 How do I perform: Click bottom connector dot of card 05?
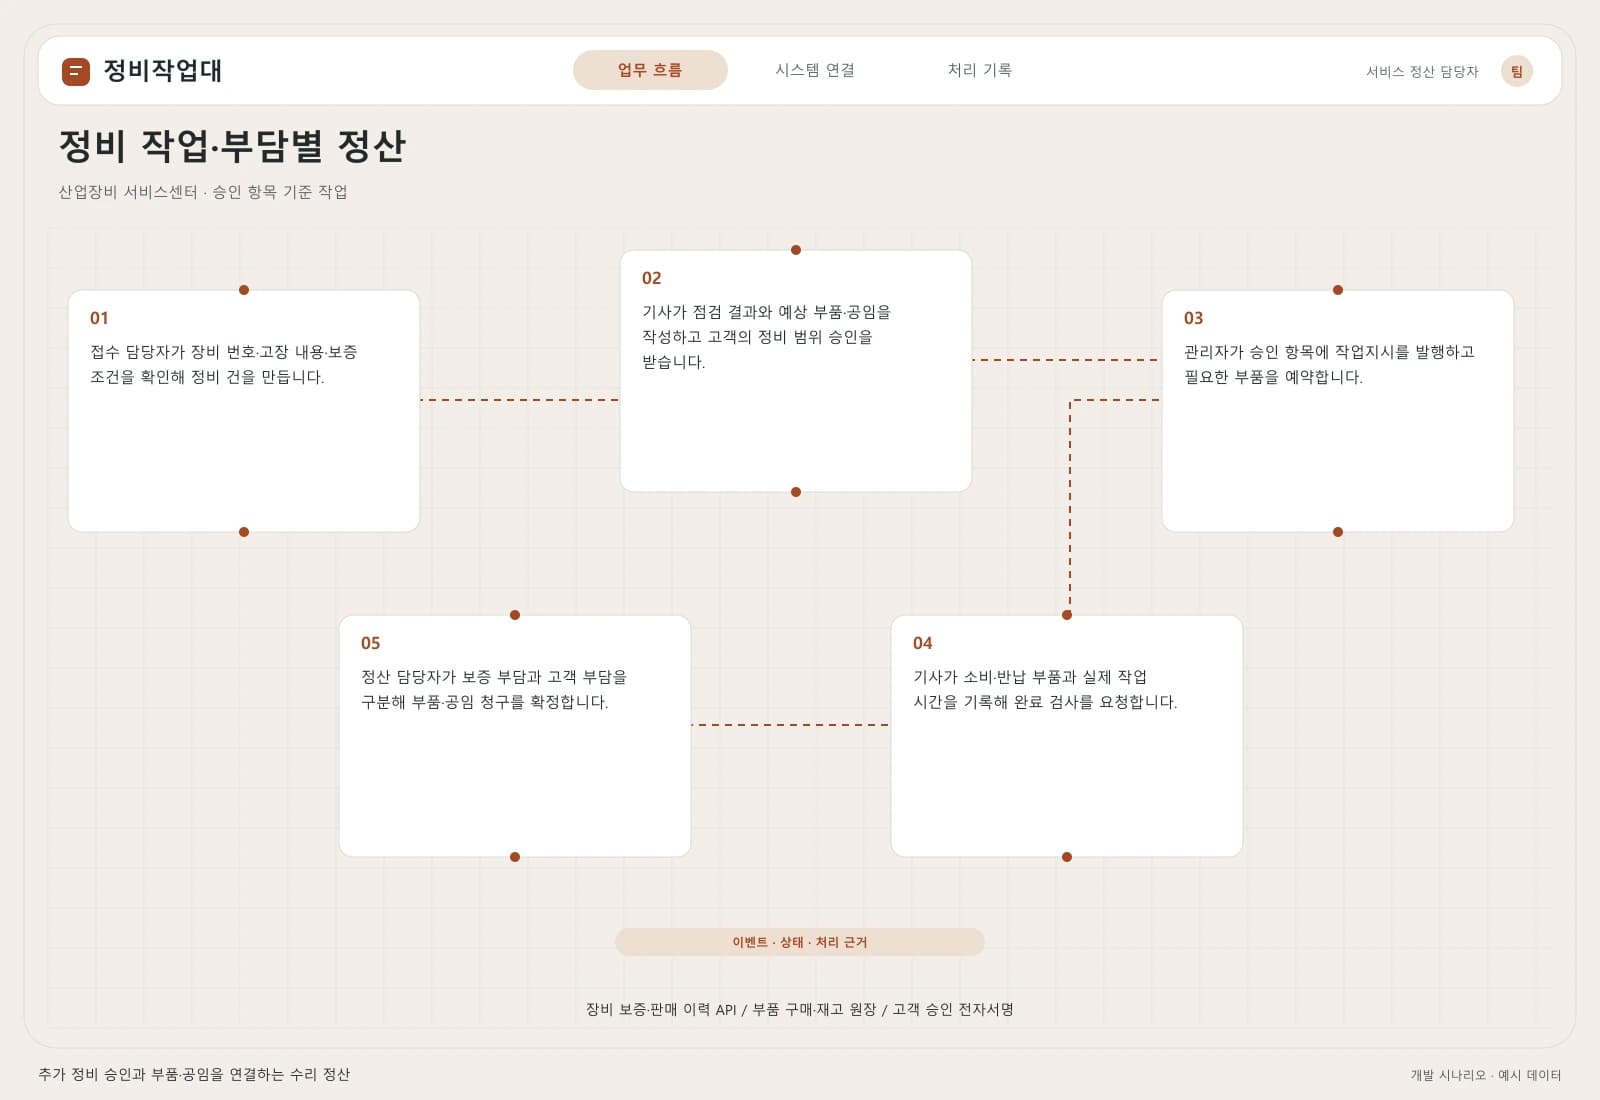[x=515, y=857]
